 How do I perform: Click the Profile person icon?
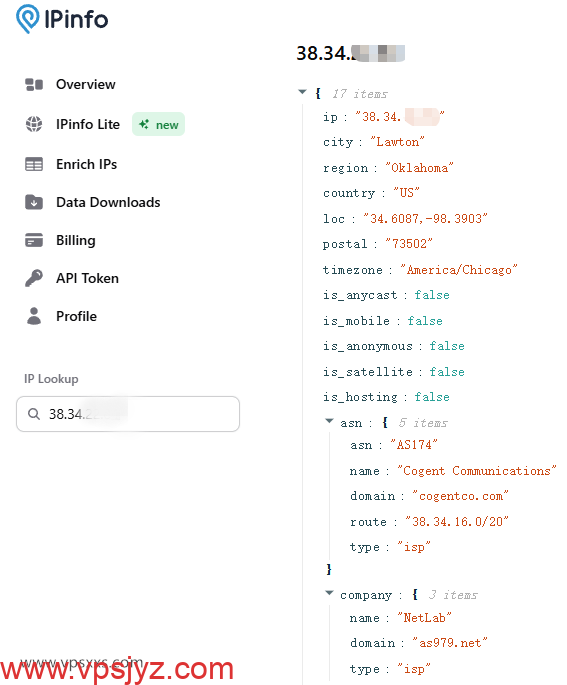[34, 316]
